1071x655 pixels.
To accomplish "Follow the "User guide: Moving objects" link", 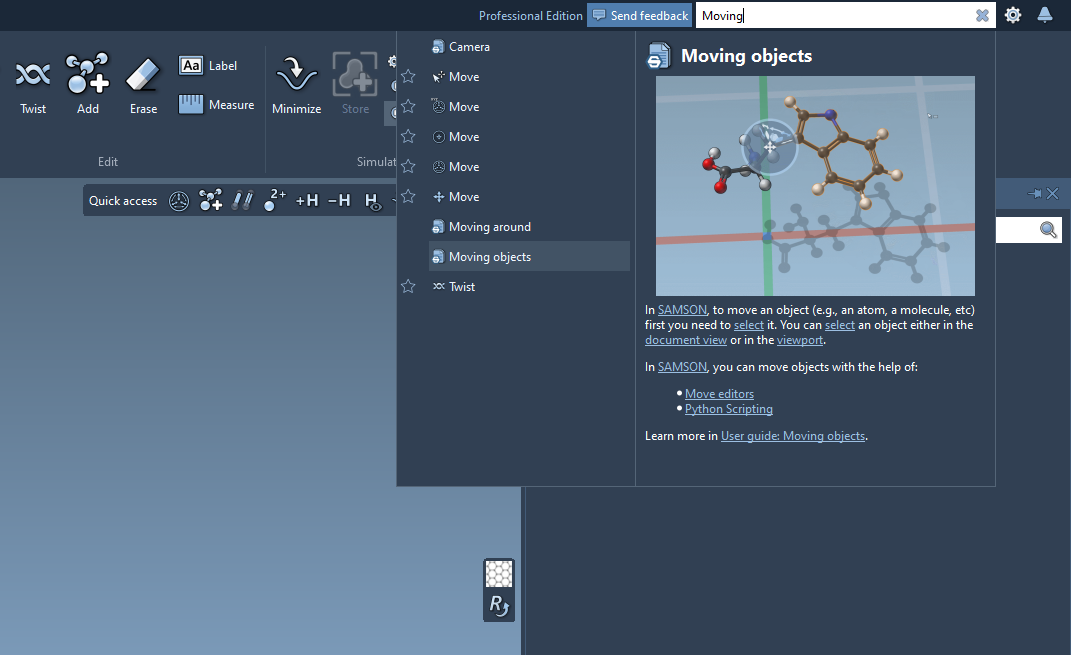I will pos(792,436).
